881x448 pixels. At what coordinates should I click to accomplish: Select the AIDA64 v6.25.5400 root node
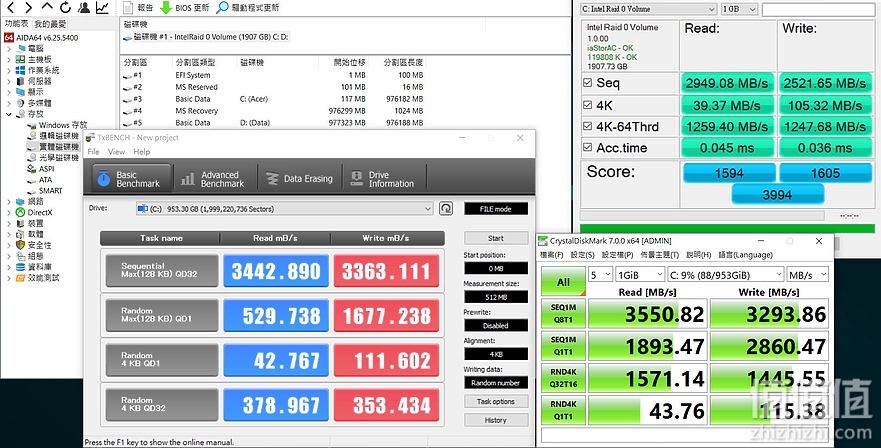coord(42,38)
